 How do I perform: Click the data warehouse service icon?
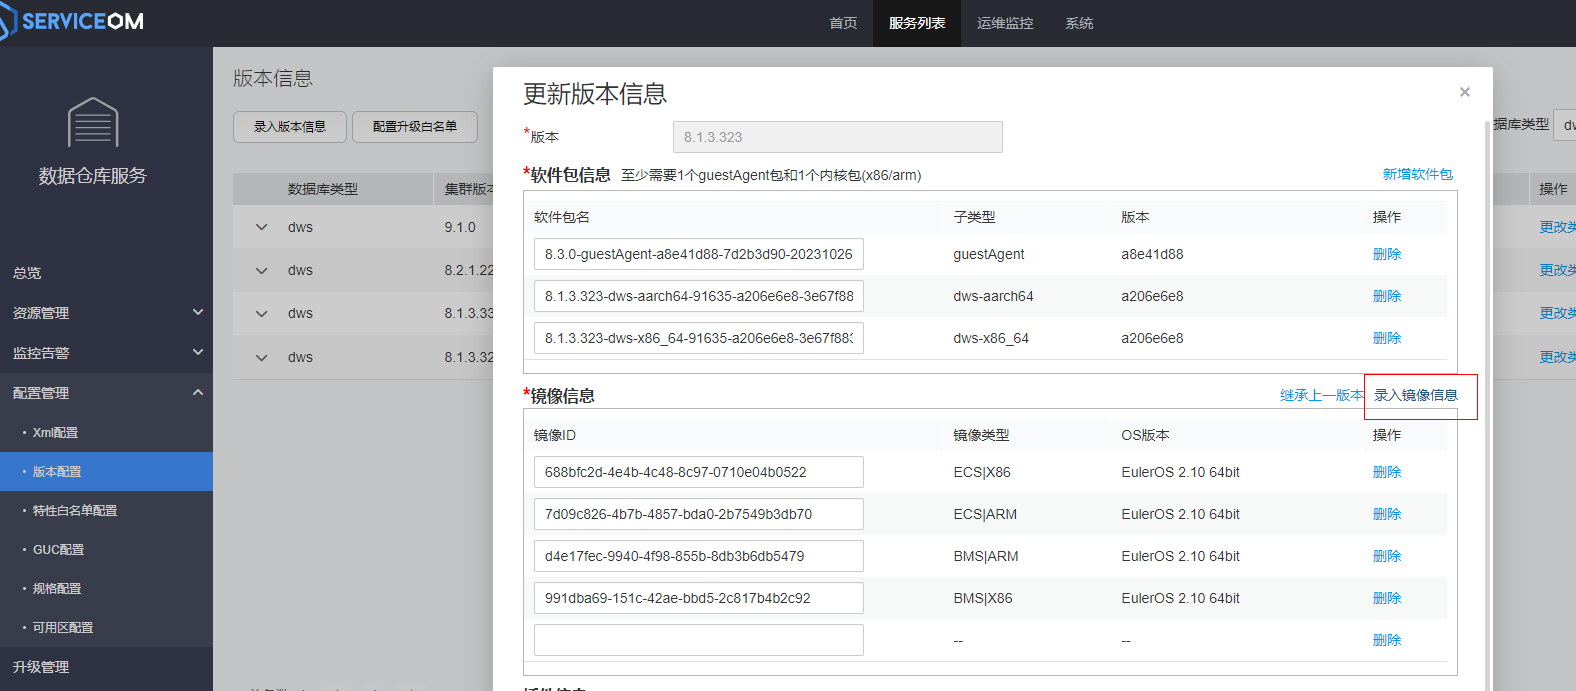[93, 122]
